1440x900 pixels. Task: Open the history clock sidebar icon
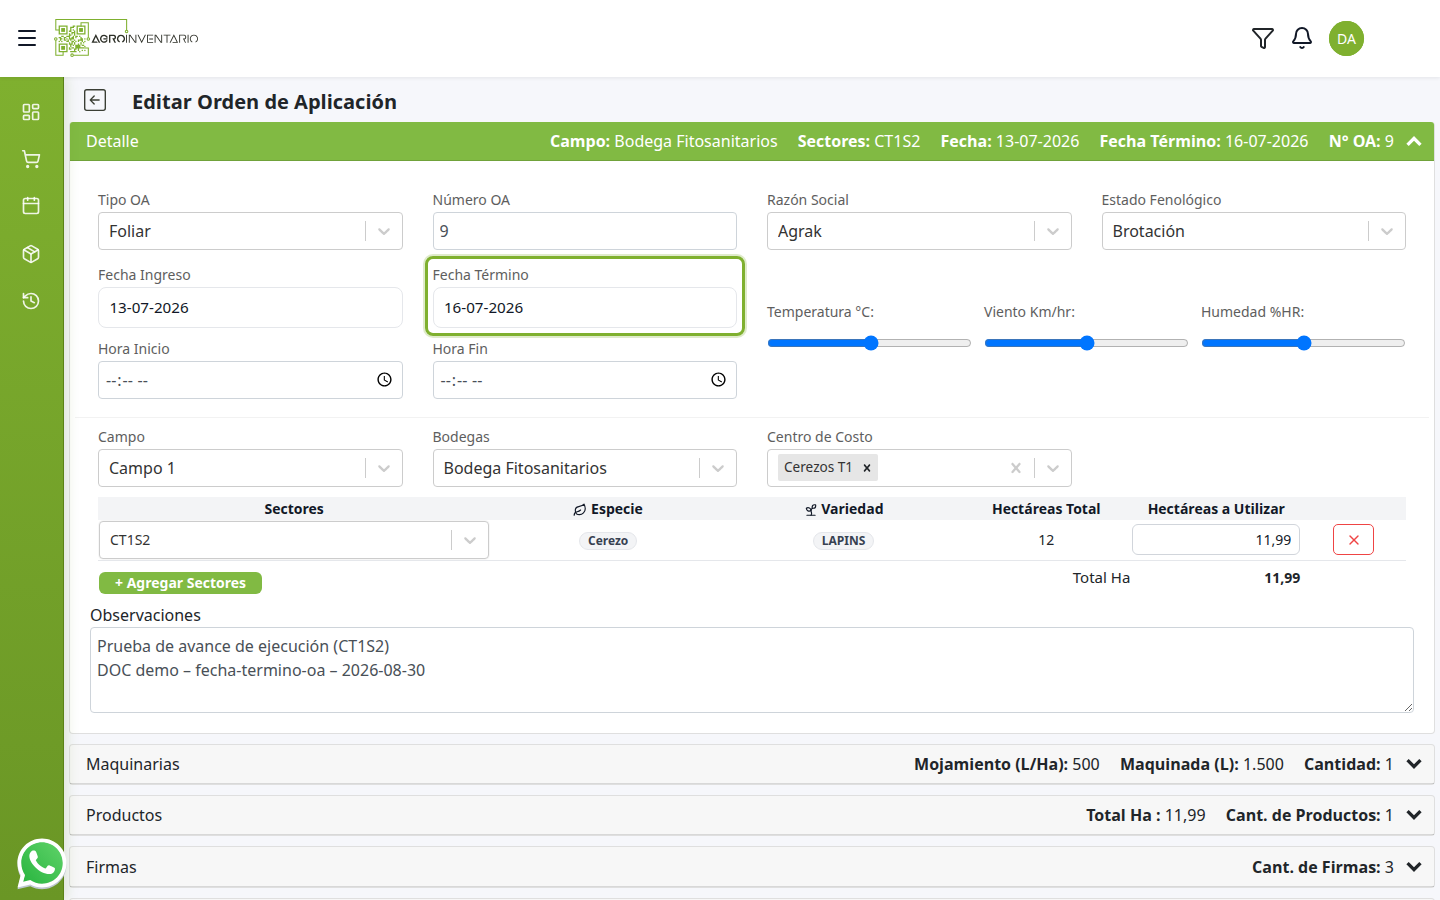click(x=31, y=301)
